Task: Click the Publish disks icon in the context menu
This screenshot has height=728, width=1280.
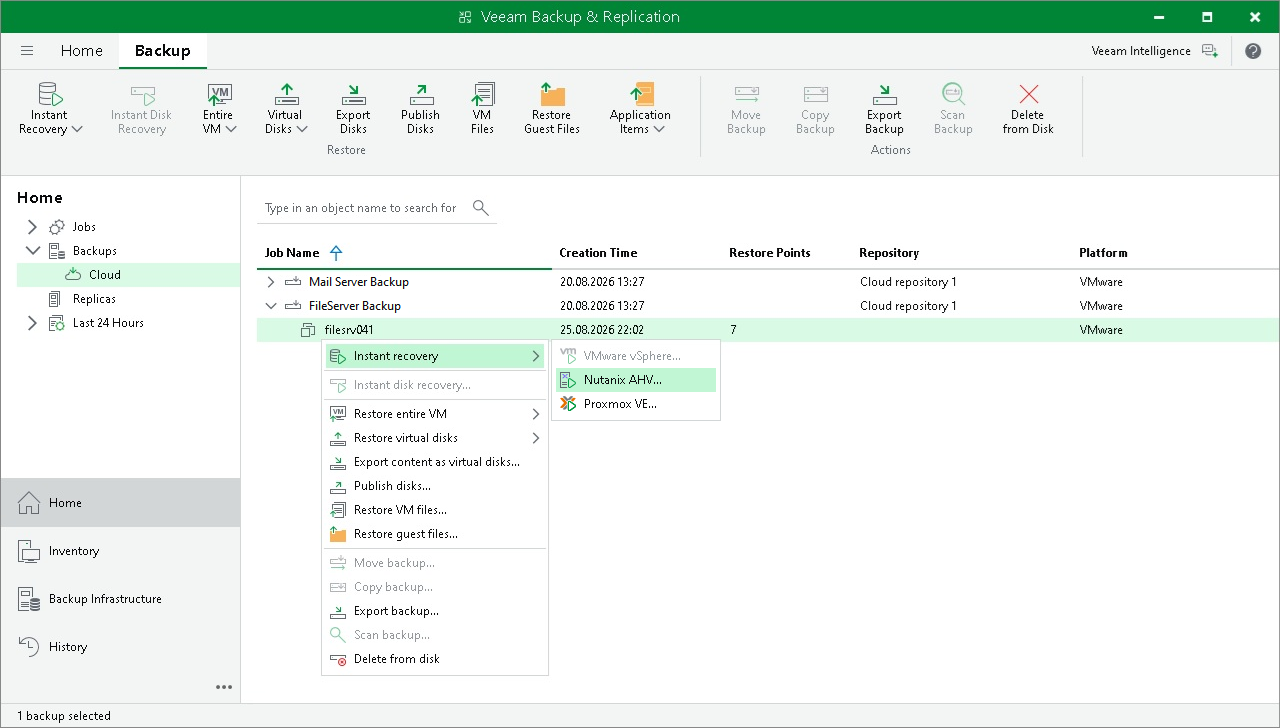Action: tap(337, 486)
